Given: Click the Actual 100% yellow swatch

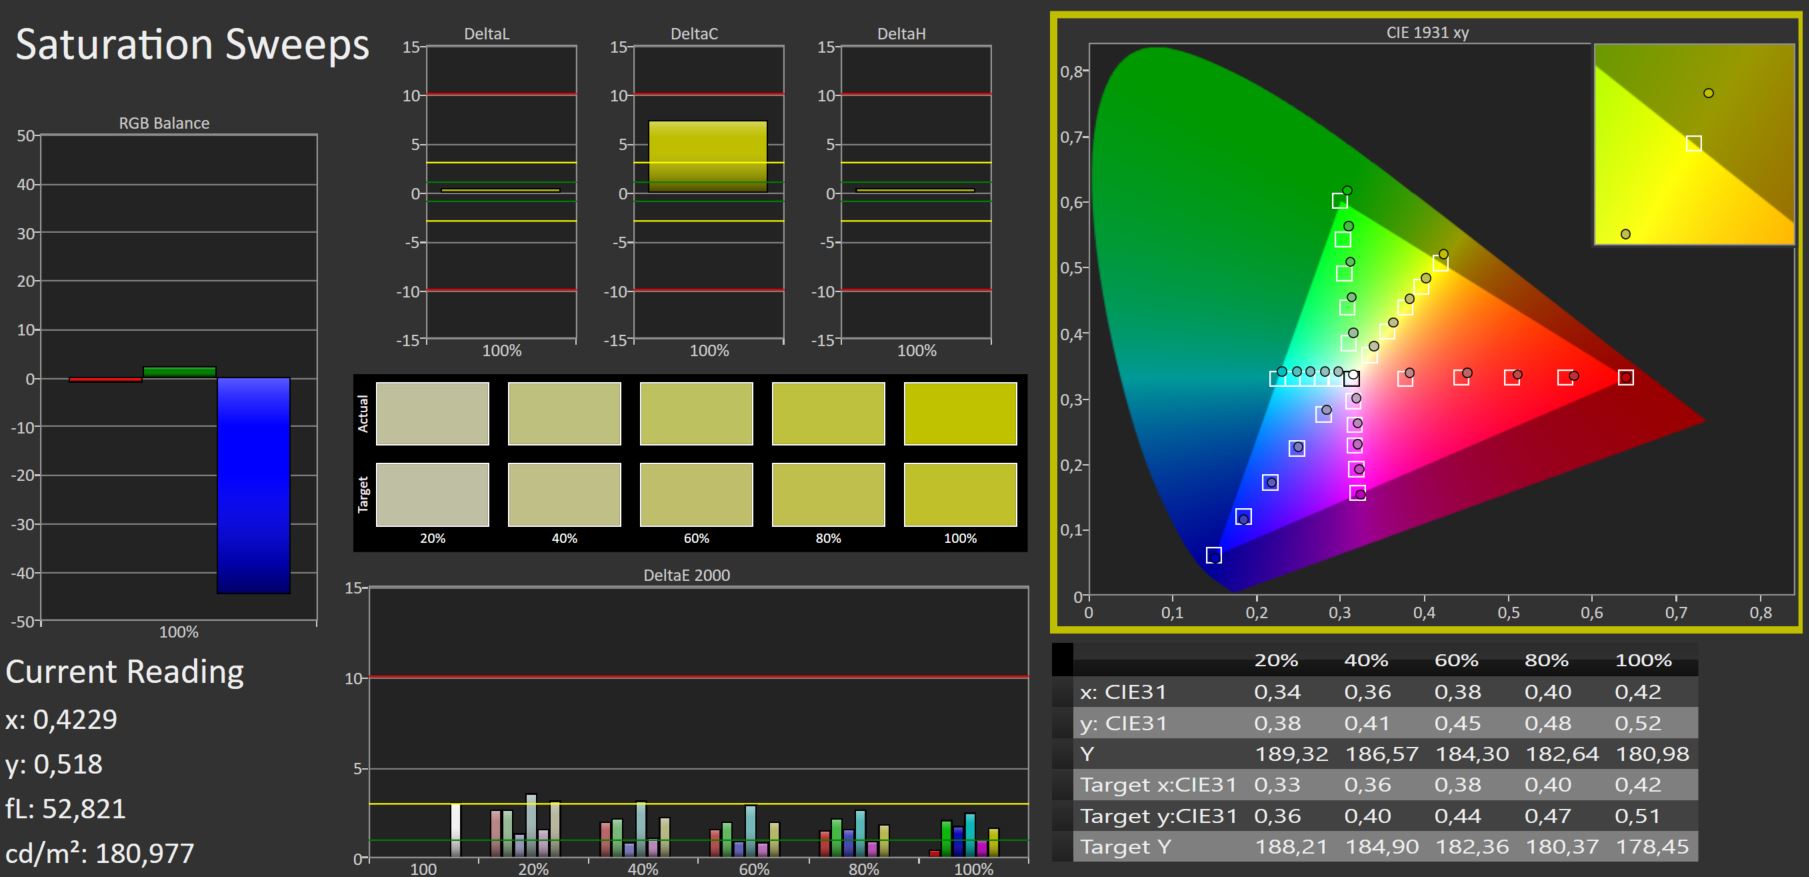Looking at the screenshot, I should point(960,413).
